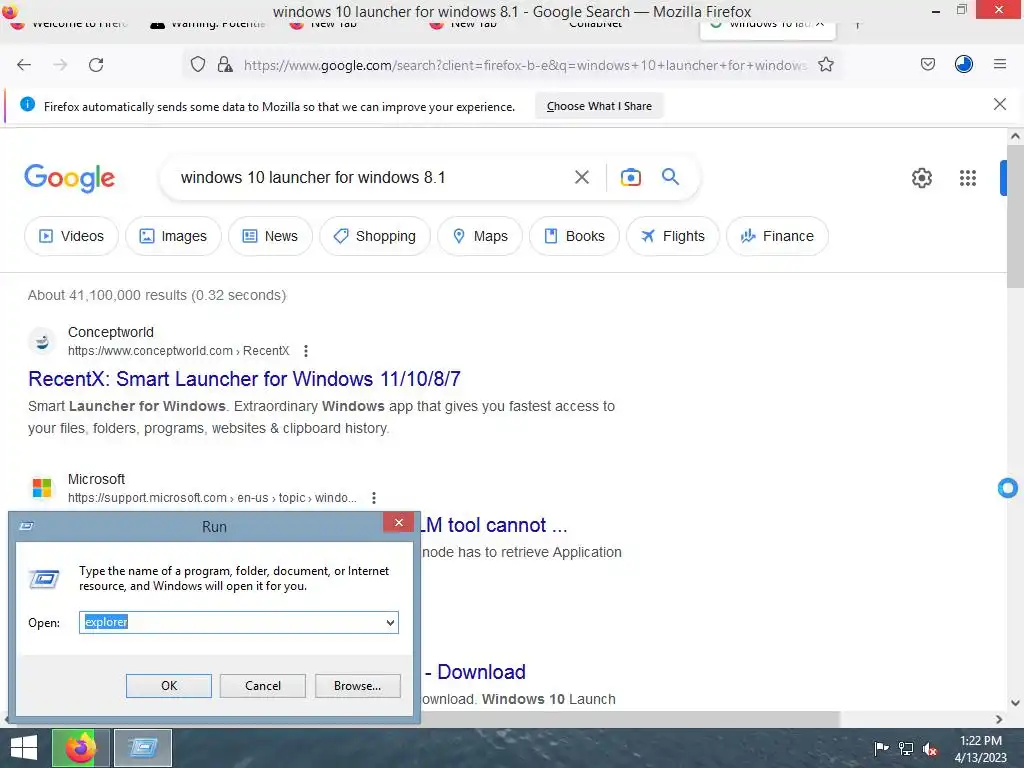This screenshot has height=768, width=1024.
Task: Click the muted volume tray icon
Action: coord(930,748)
